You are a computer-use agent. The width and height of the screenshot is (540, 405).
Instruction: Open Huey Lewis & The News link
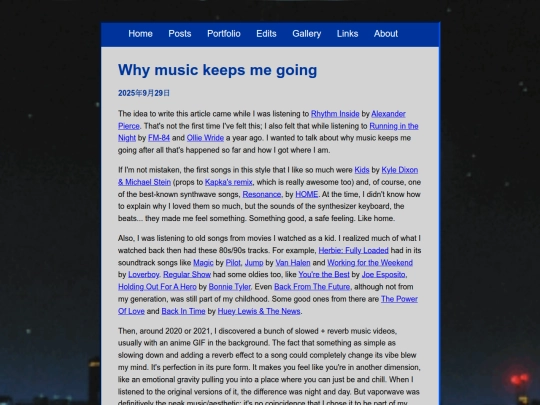click(259, 311)
